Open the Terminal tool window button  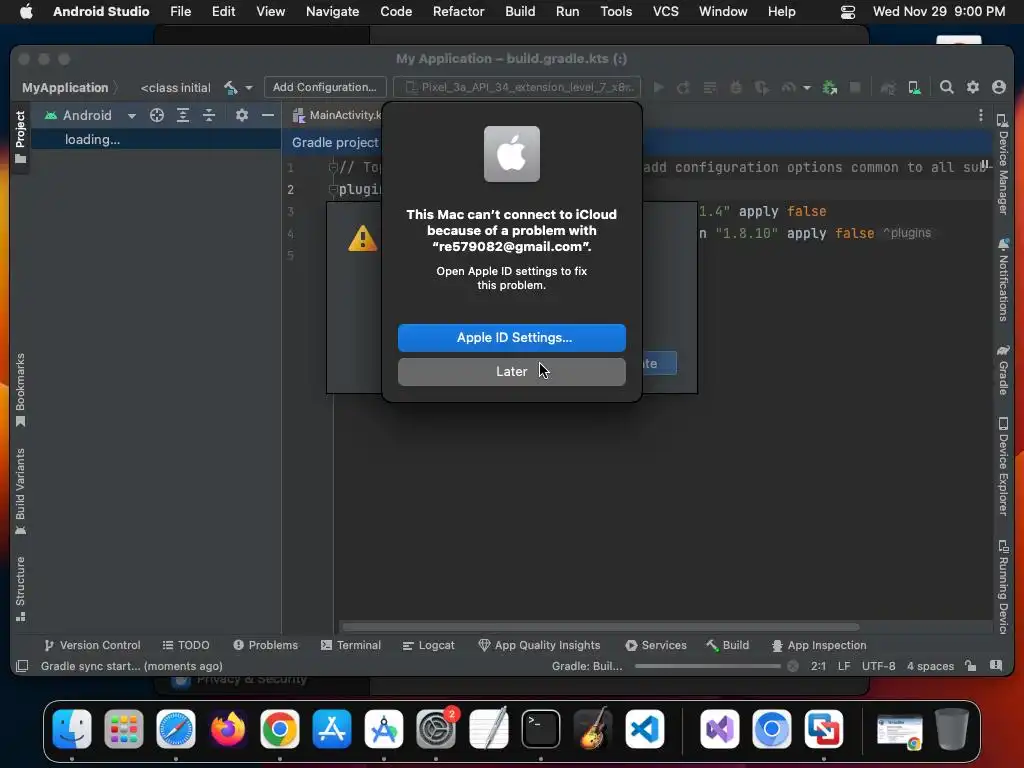(351, 645)
